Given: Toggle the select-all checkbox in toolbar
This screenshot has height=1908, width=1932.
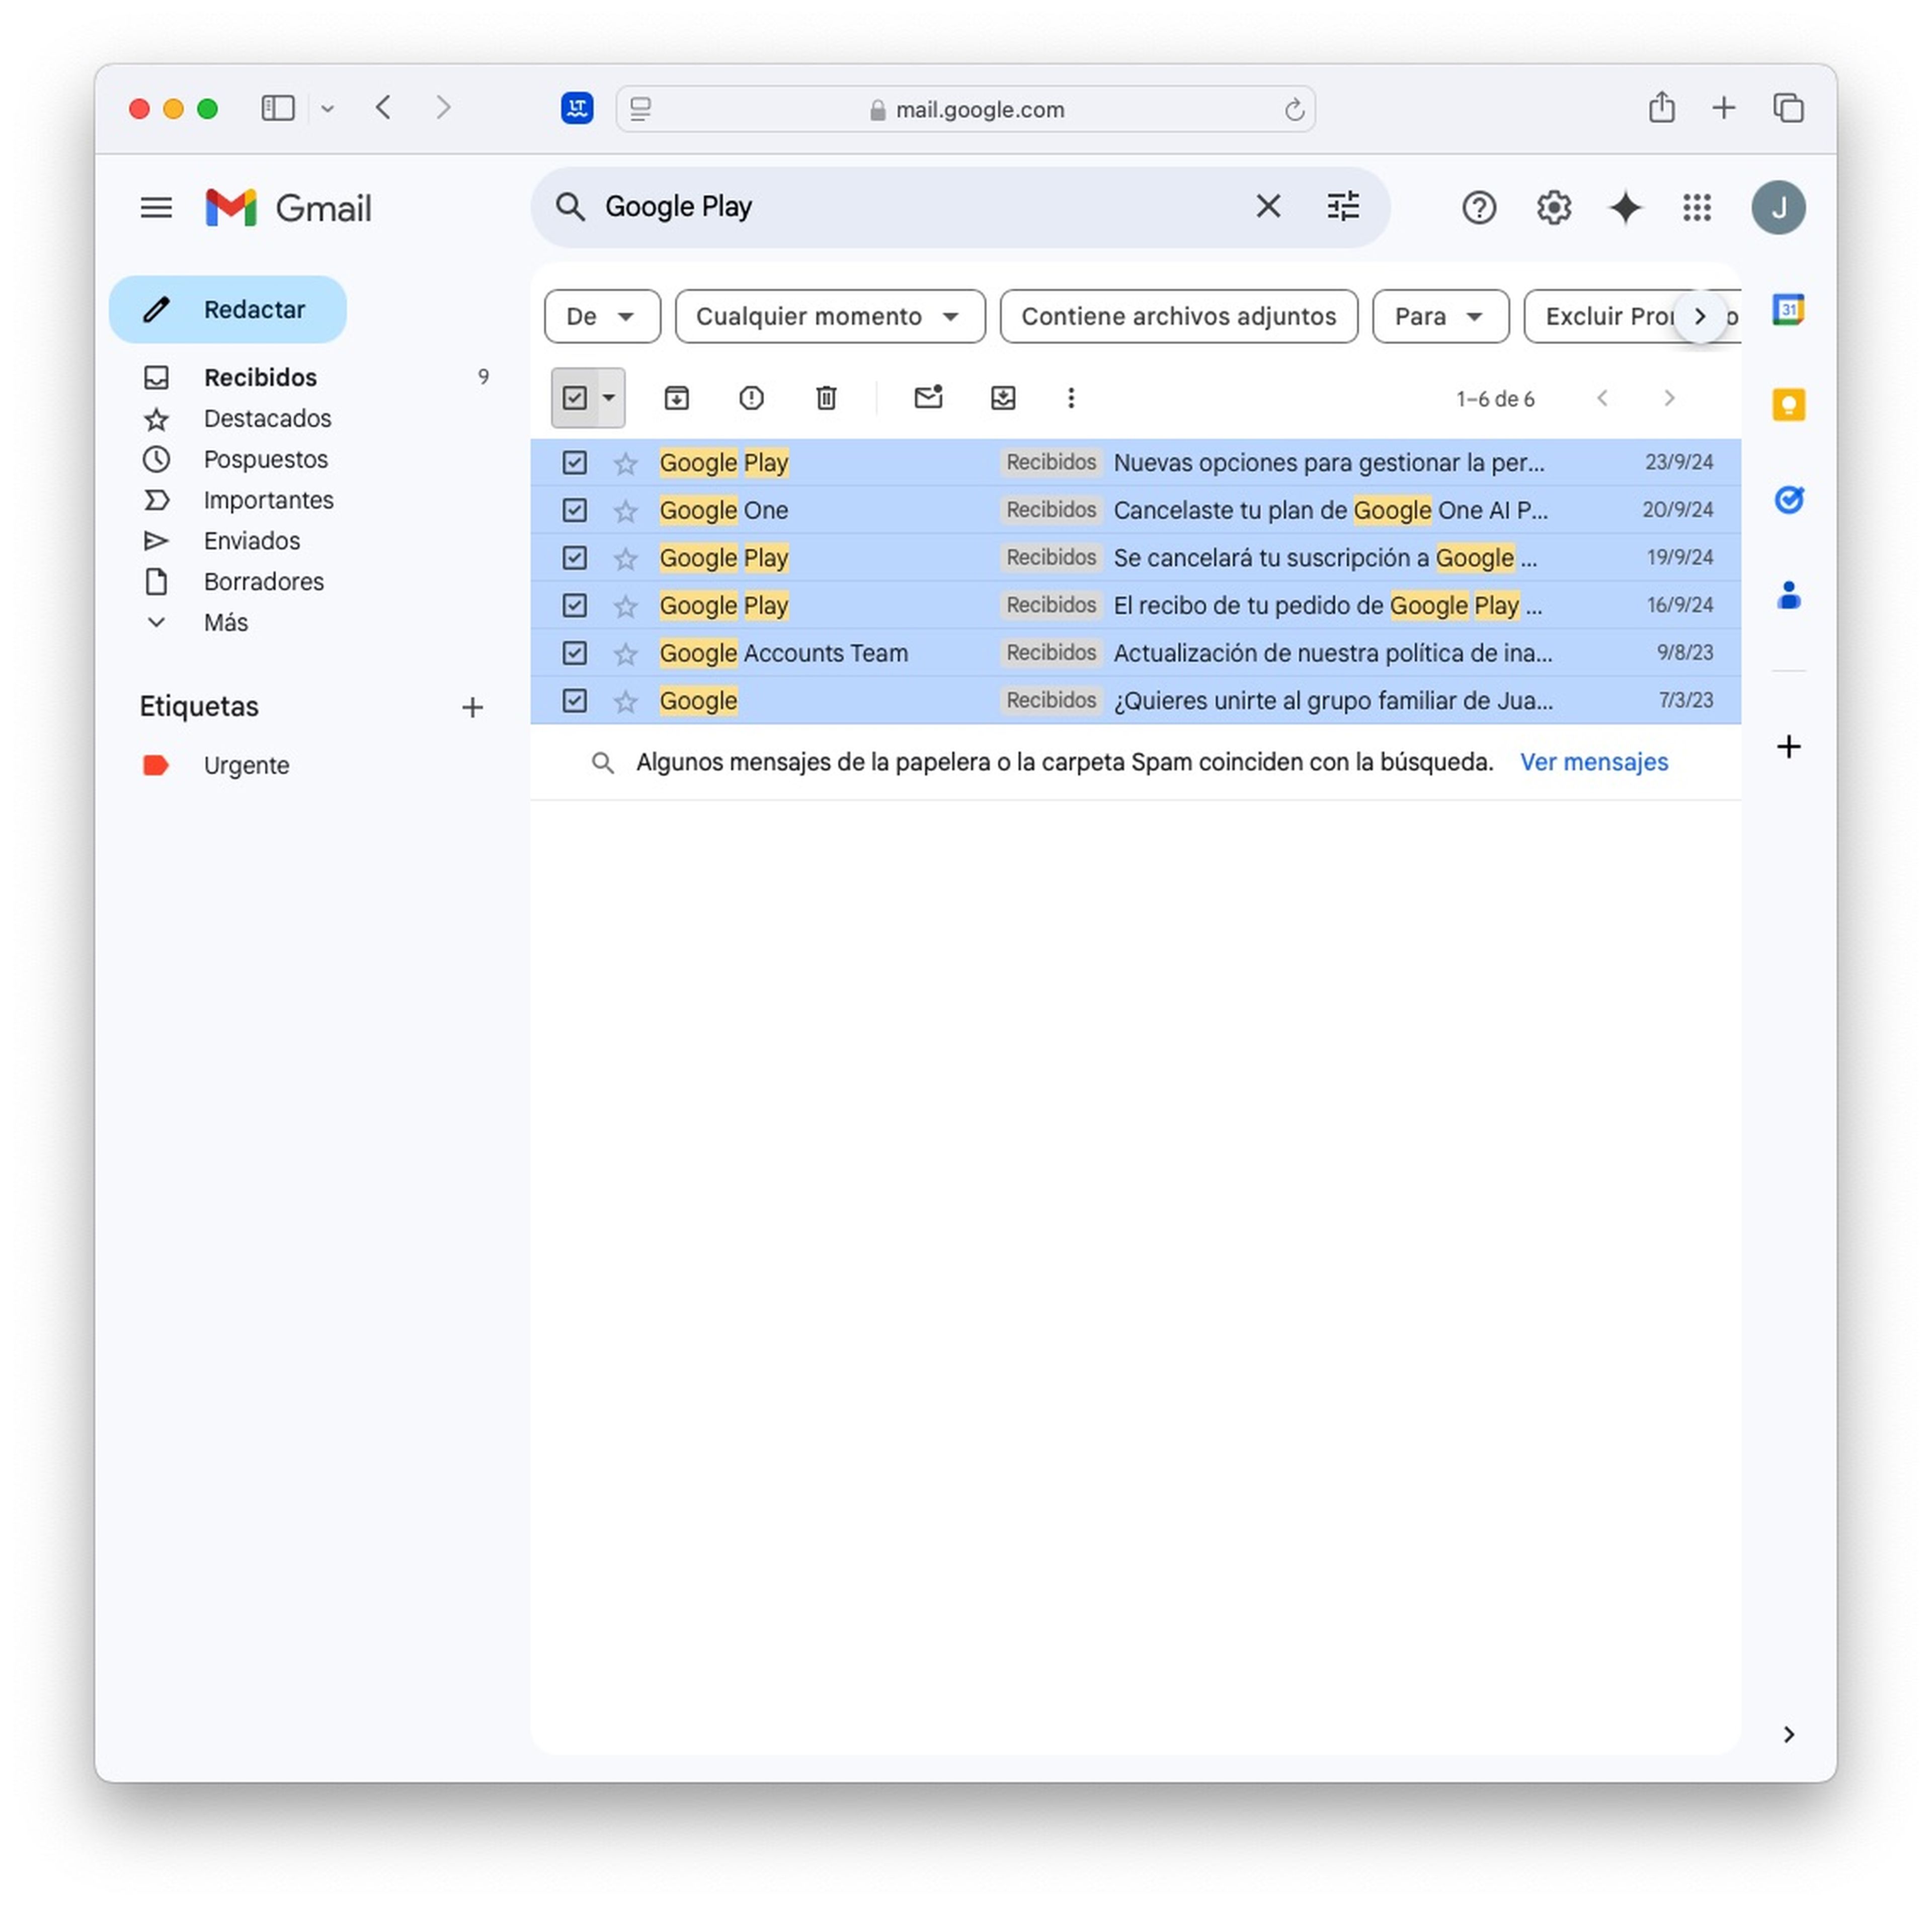Looking at the screenshot, I should pyautogui.click(x=574, y=398).
